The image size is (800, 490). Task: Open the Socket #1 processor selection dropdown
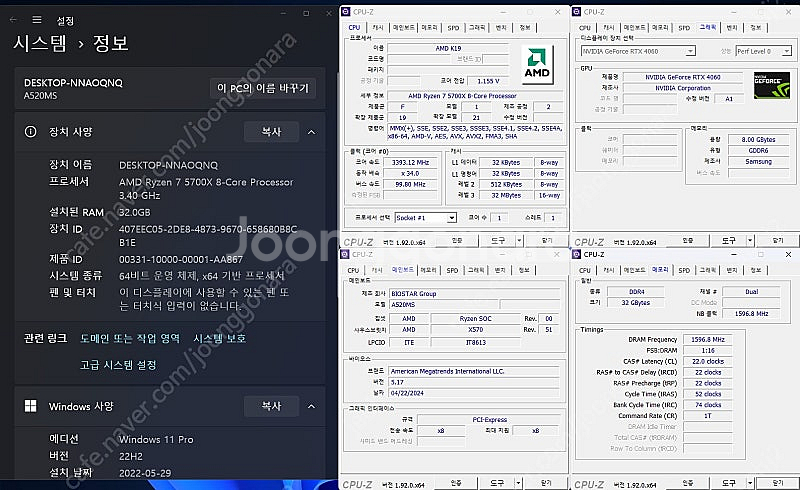452,218
